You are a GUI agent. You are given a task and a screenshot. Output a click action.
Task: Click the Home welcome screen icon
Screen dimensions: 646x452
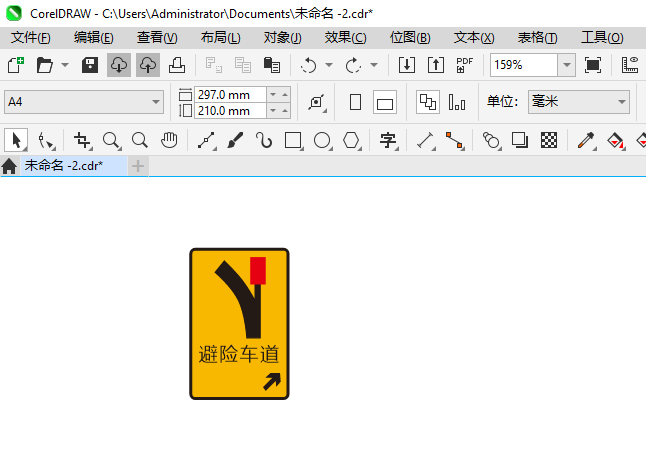coord(9,166)
